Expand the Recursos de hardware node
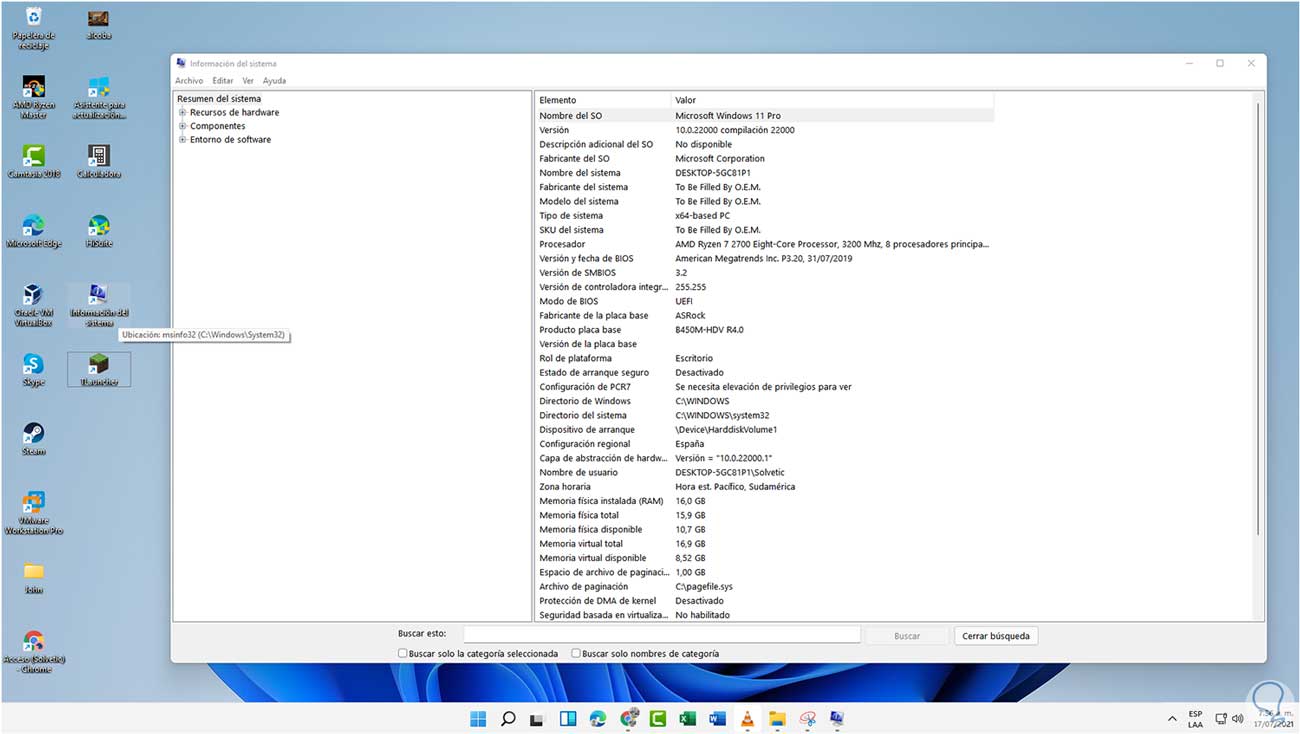1300x734 pixels. click(183, 113)
